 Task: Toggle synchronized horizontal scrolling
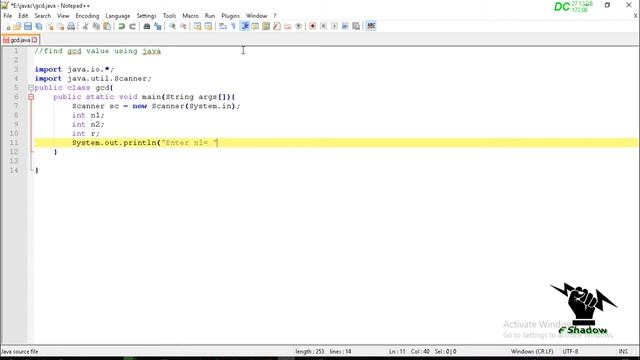coord(208,27)
